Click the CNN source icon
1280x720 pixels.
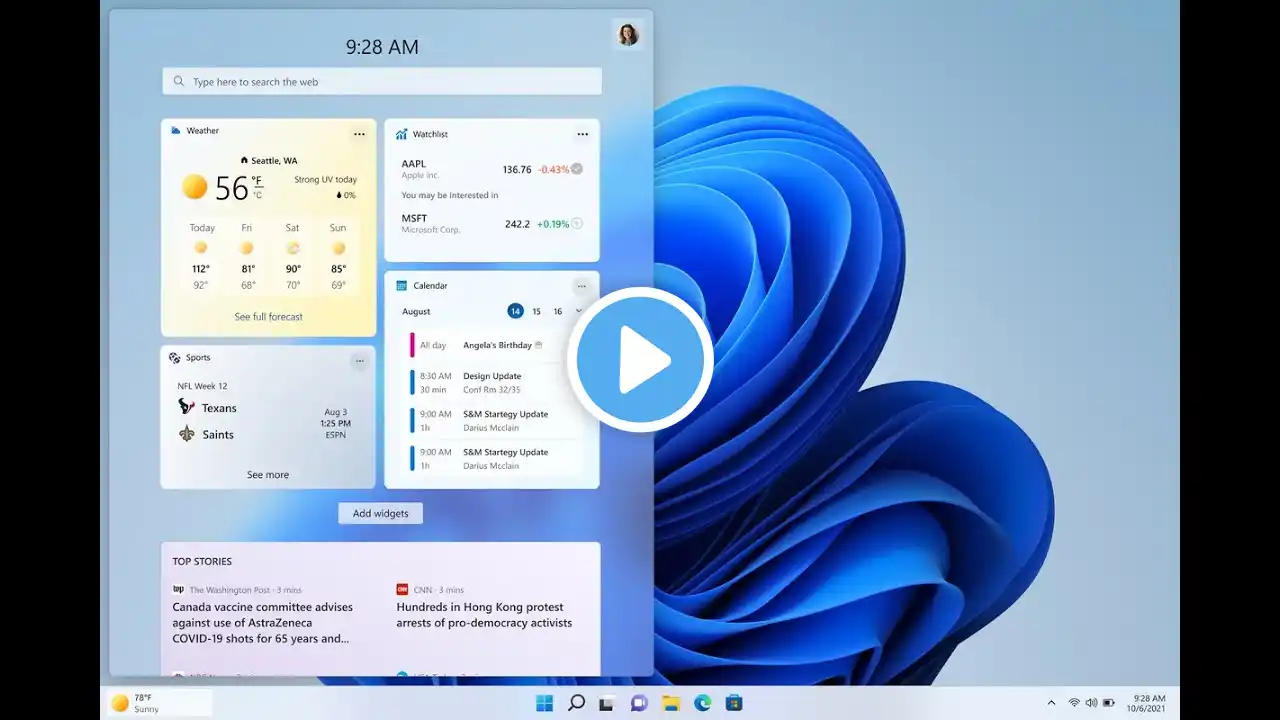(x=402, y=590)
